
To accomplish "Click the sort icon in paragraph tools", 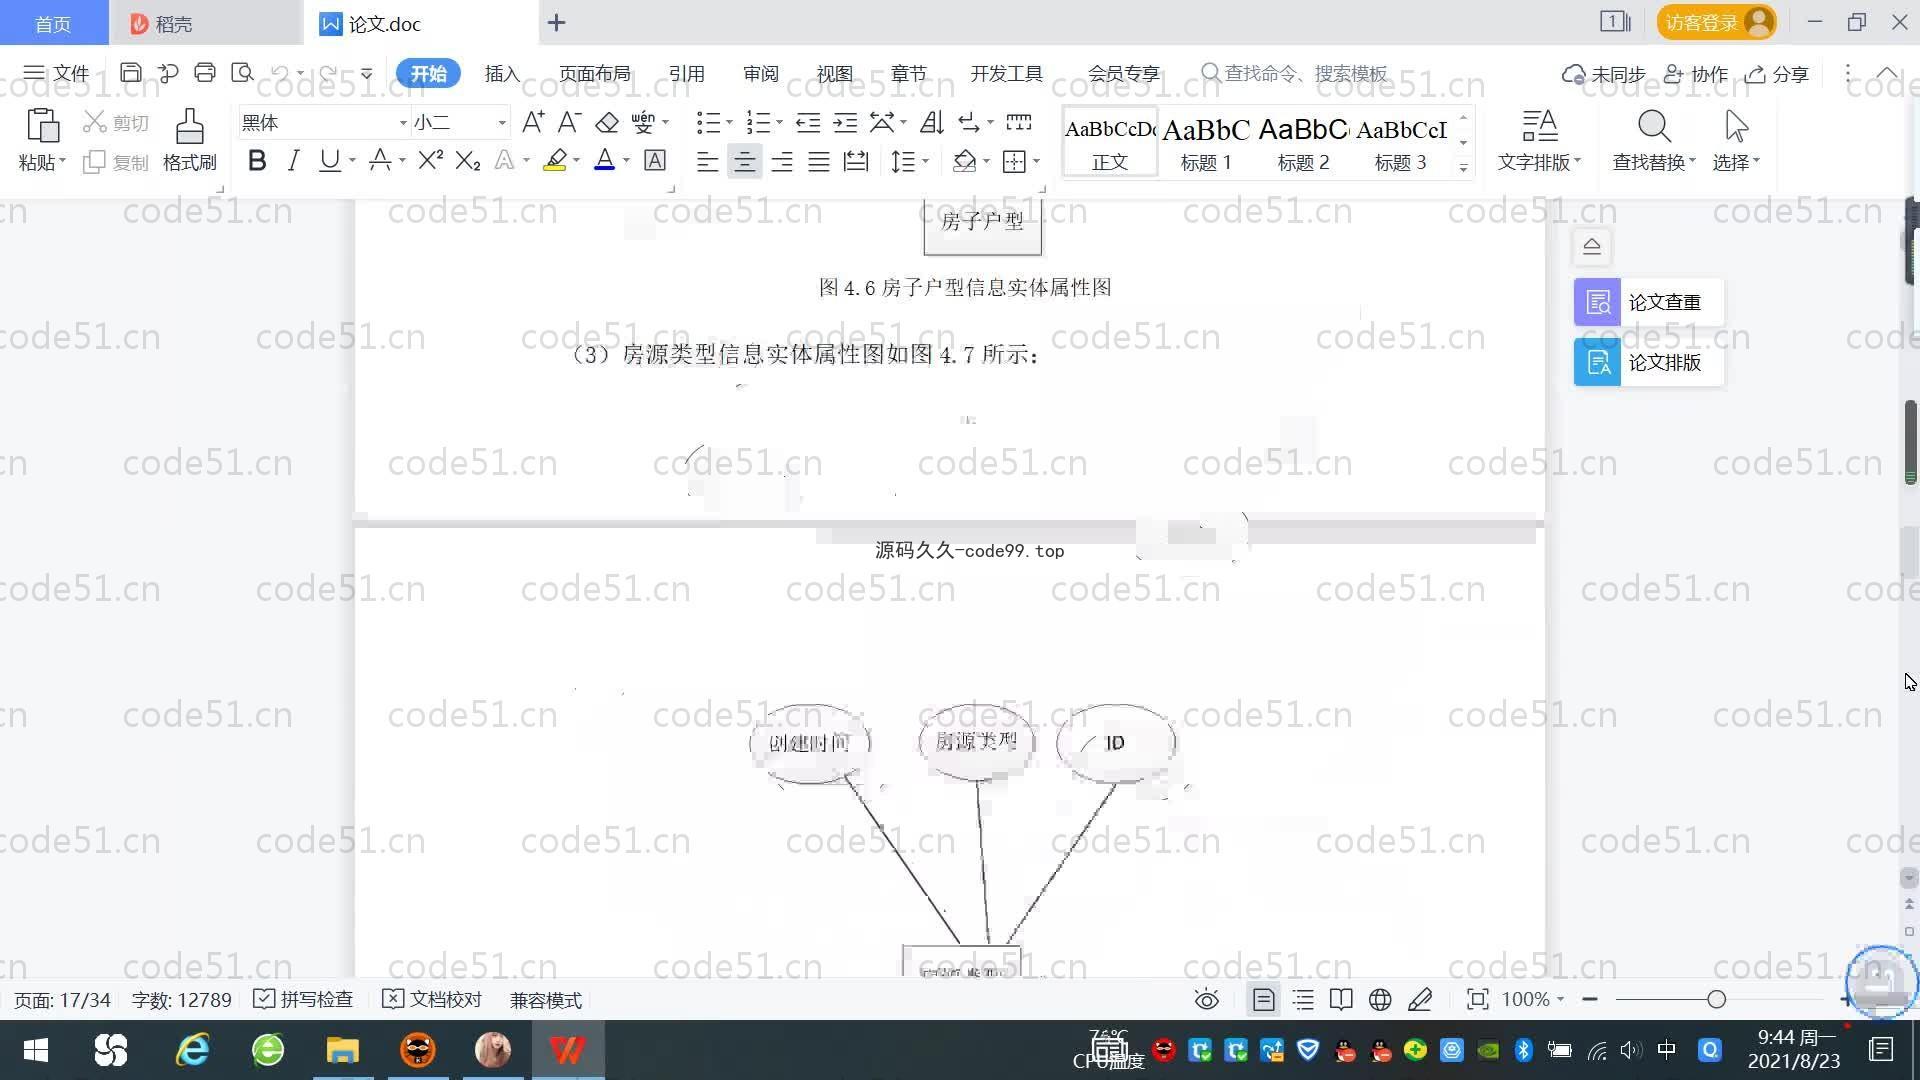I will coord(931,123).
